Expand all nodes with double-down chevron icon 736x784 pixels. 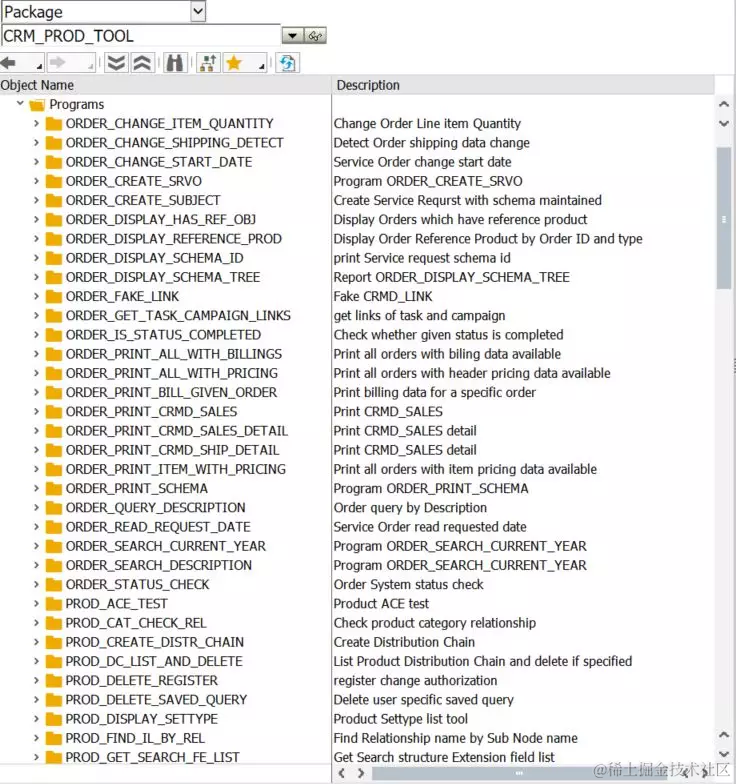(116, 63)
